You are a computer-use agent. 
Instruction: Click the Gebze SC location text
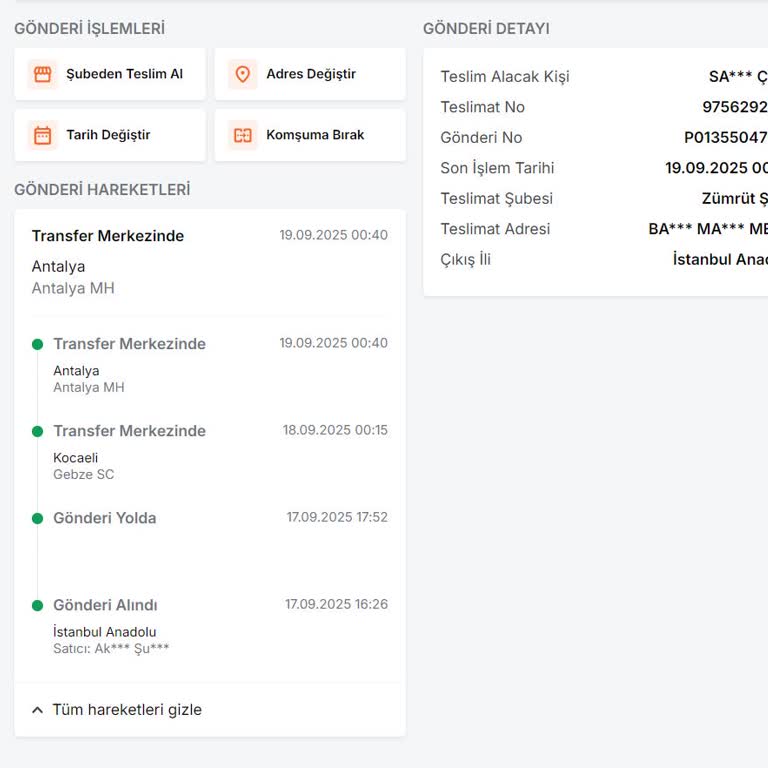point(84,474)
